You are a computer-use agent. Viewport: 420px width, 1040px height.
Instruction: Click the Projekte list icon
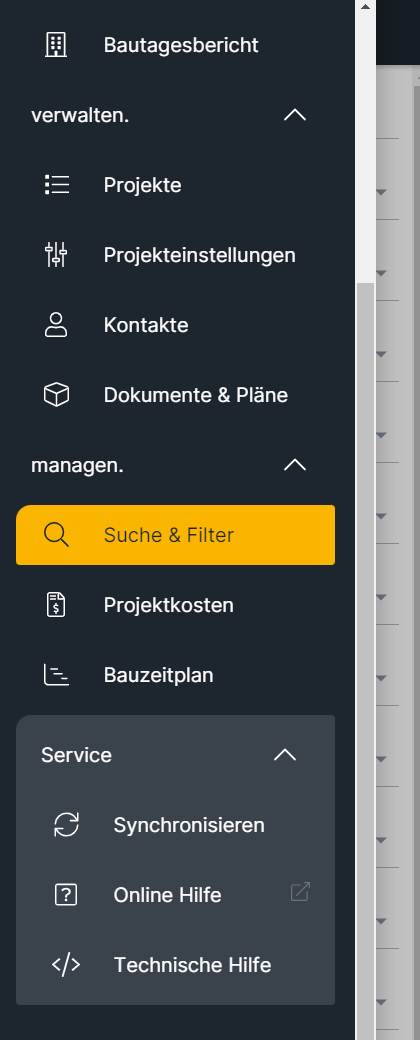tap(56, 185)
